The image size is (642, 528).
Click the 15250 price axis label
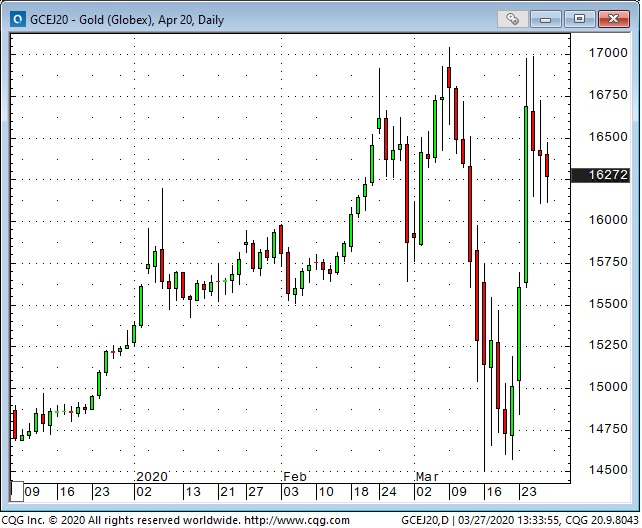coord(608,345)
